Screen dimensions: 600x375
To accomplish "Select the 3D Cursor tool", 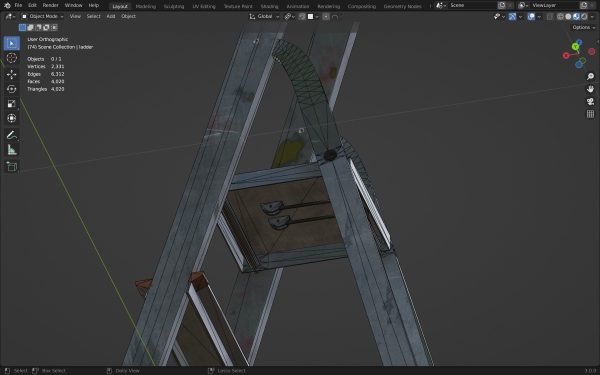I will [x=11, y=58].
